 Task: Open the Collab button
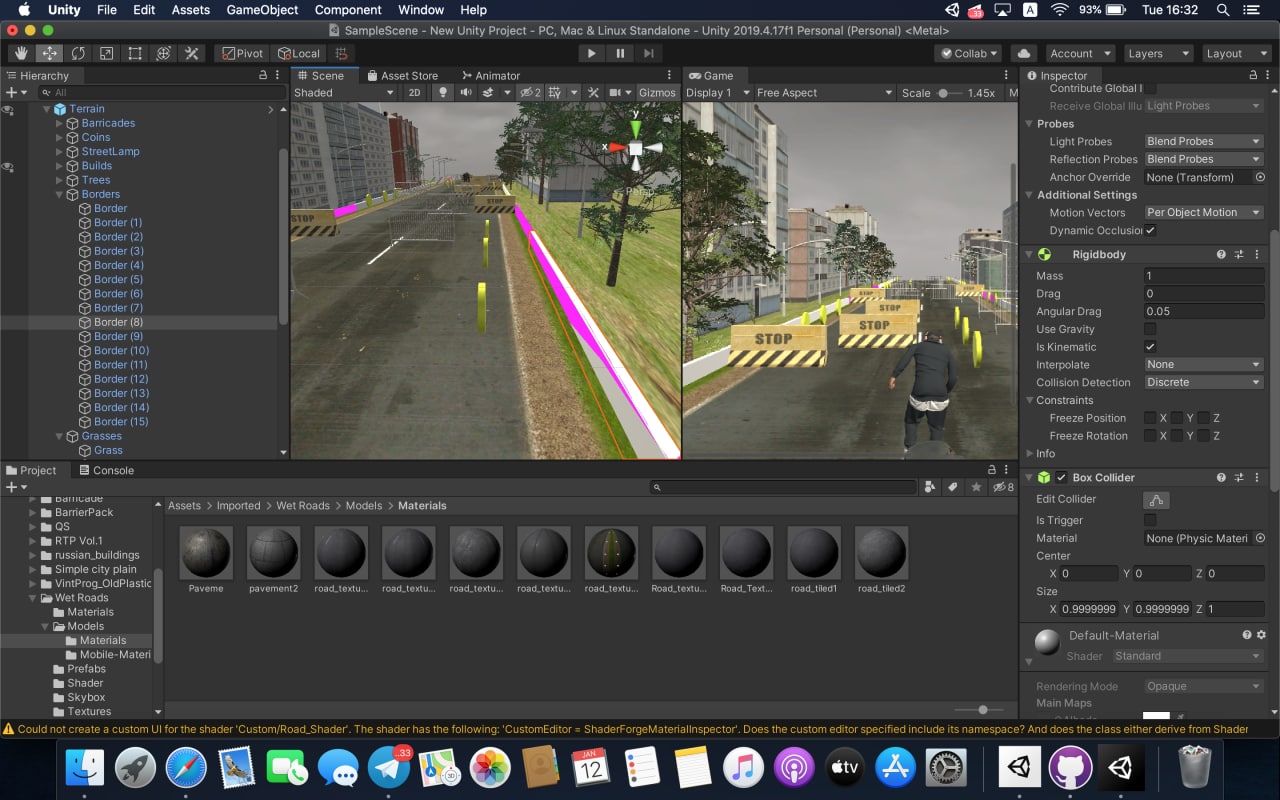pos(969,53)
